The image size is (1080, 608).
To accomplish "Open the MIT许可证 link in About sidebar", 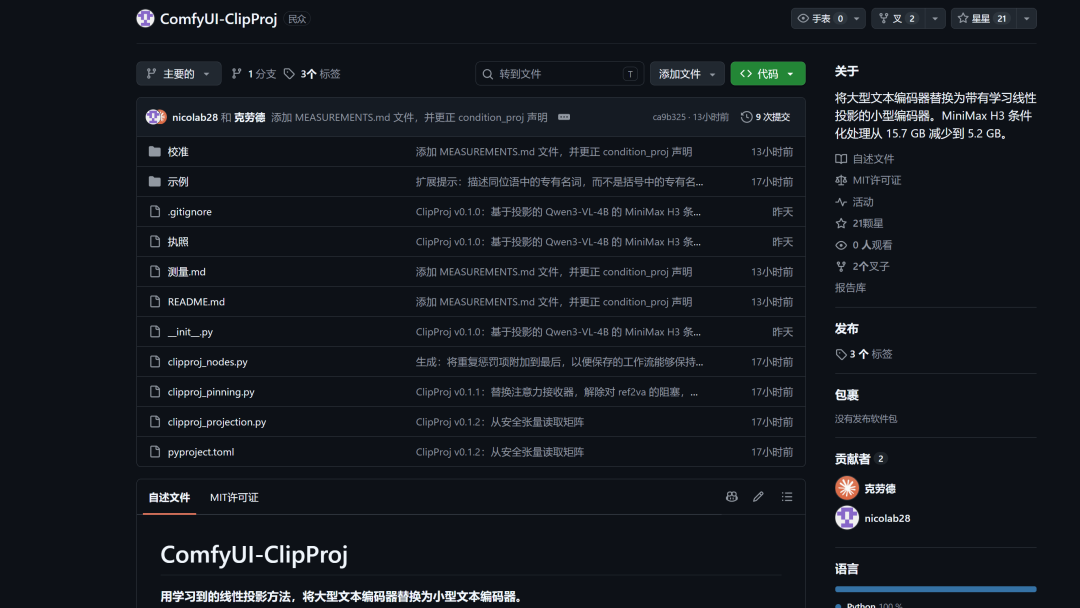I will [x=868, y=180].
